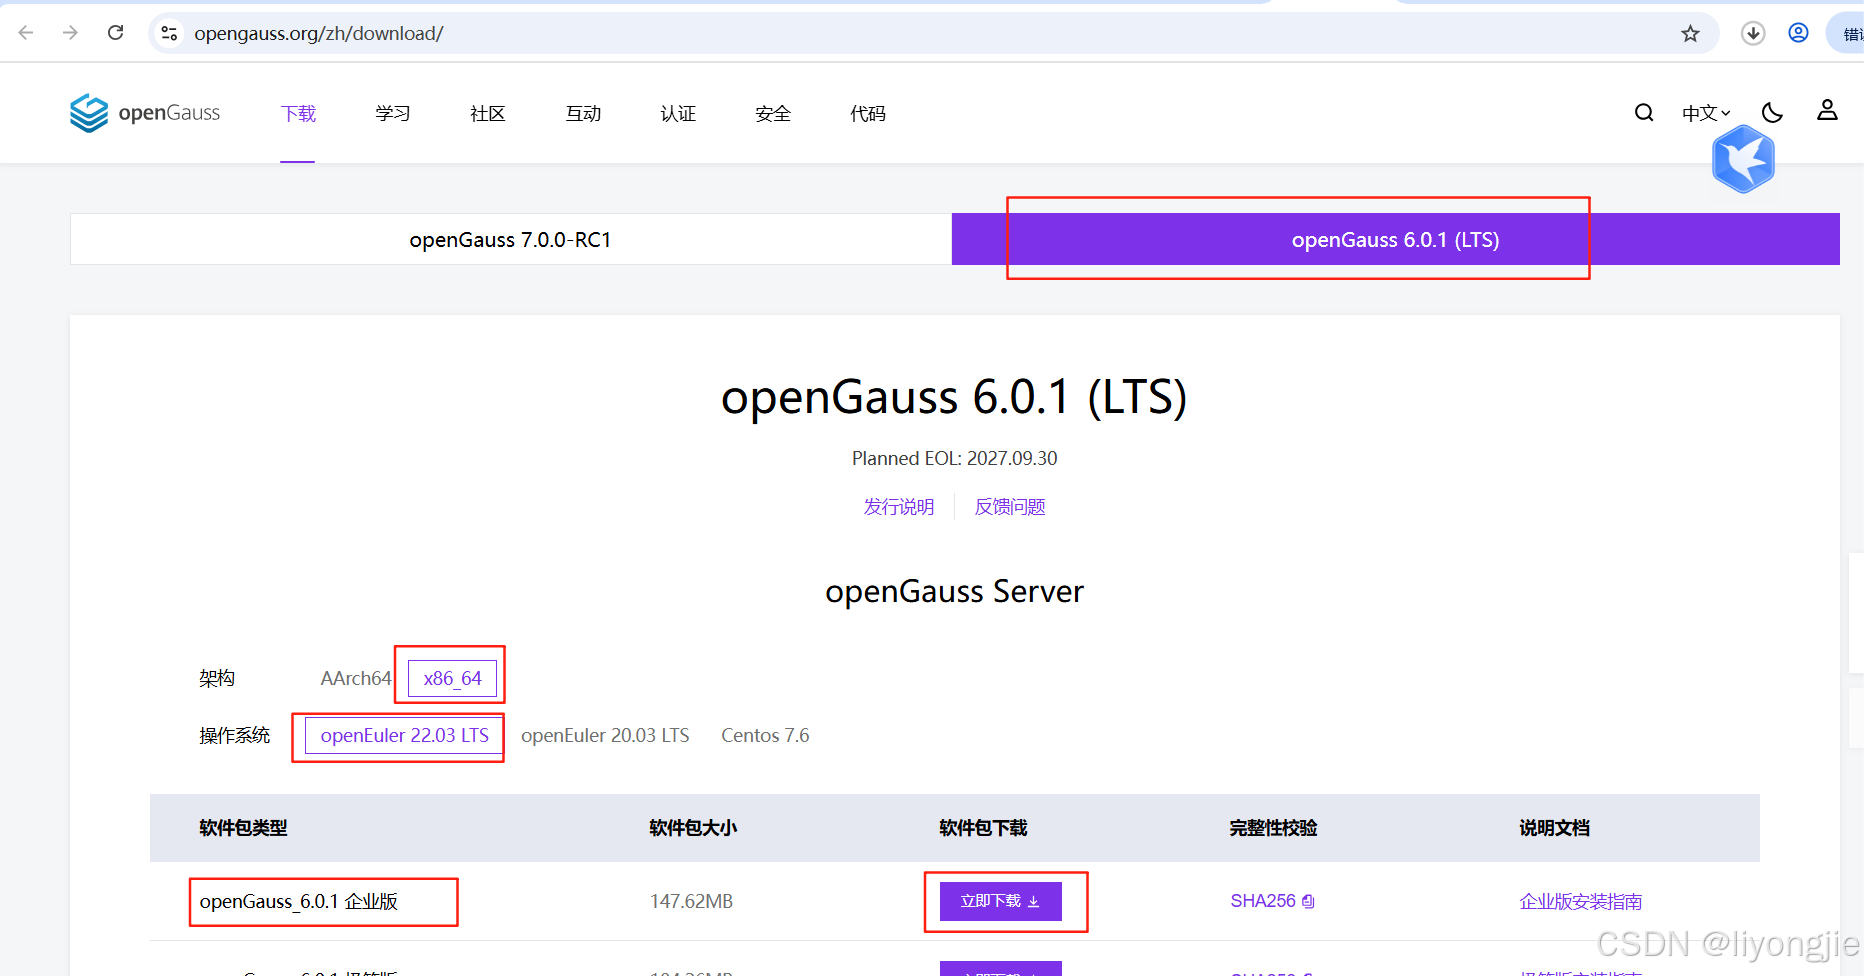Image resolution: width=1864 pixels, height=976 pixels.
Task: Reload the page
Action: pos(116,33)
